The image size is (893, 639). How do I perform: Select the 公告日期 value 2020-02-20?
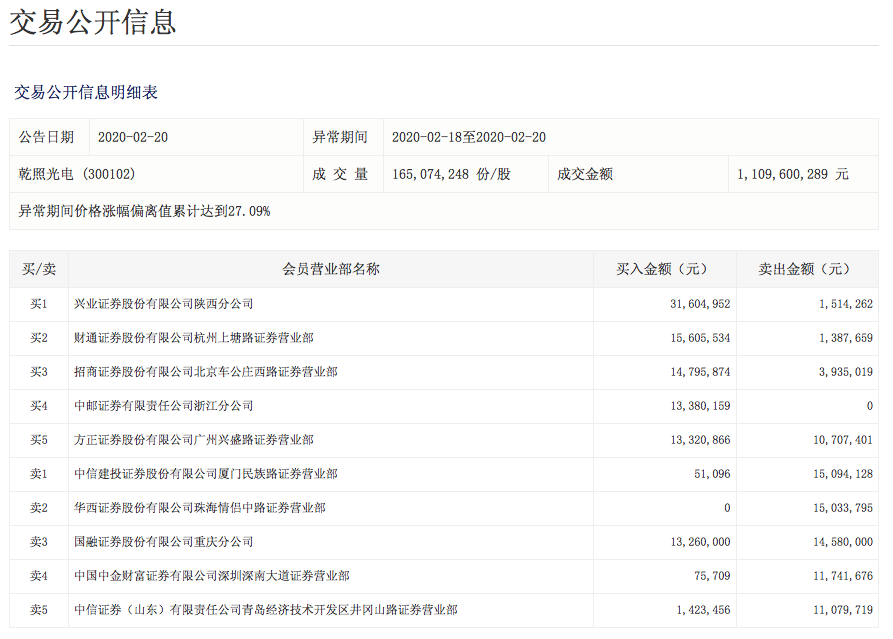133,138
